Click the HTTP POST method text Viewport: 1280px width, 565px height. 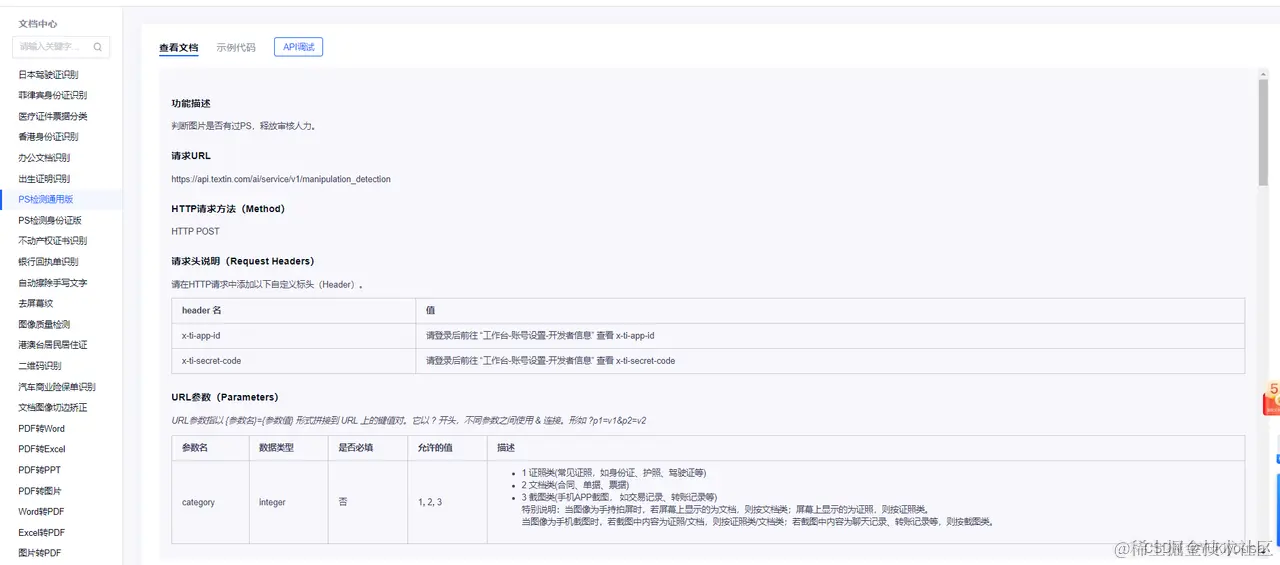[x=195, y=231]
